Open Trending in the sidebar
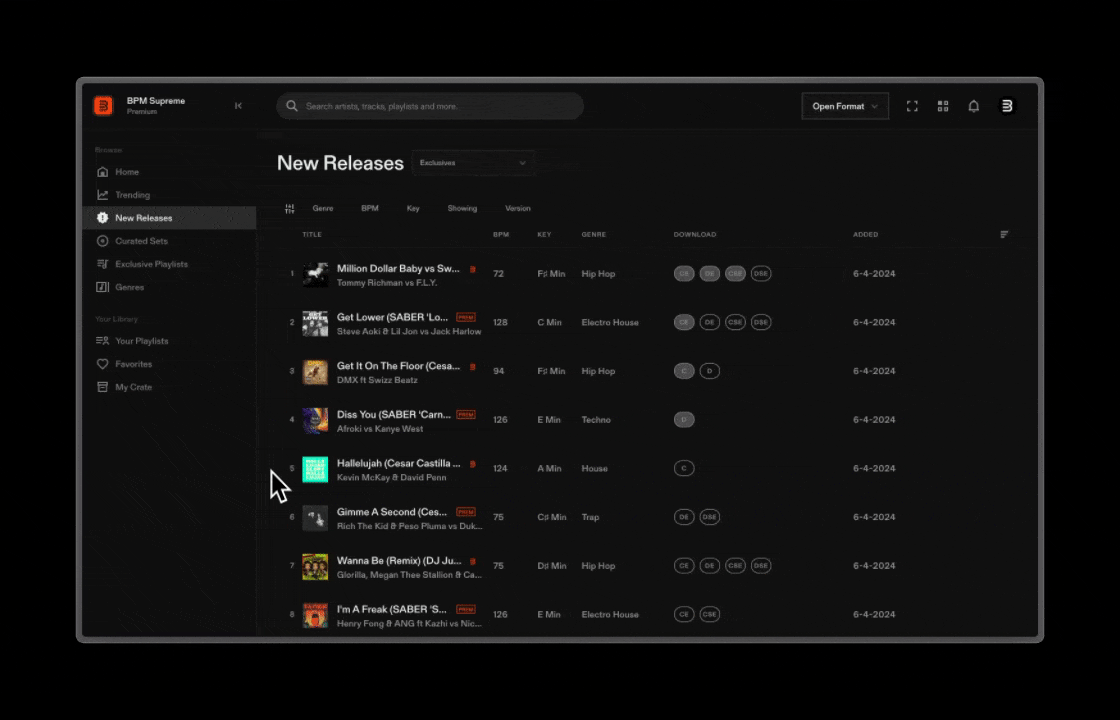 click(132, 195)
